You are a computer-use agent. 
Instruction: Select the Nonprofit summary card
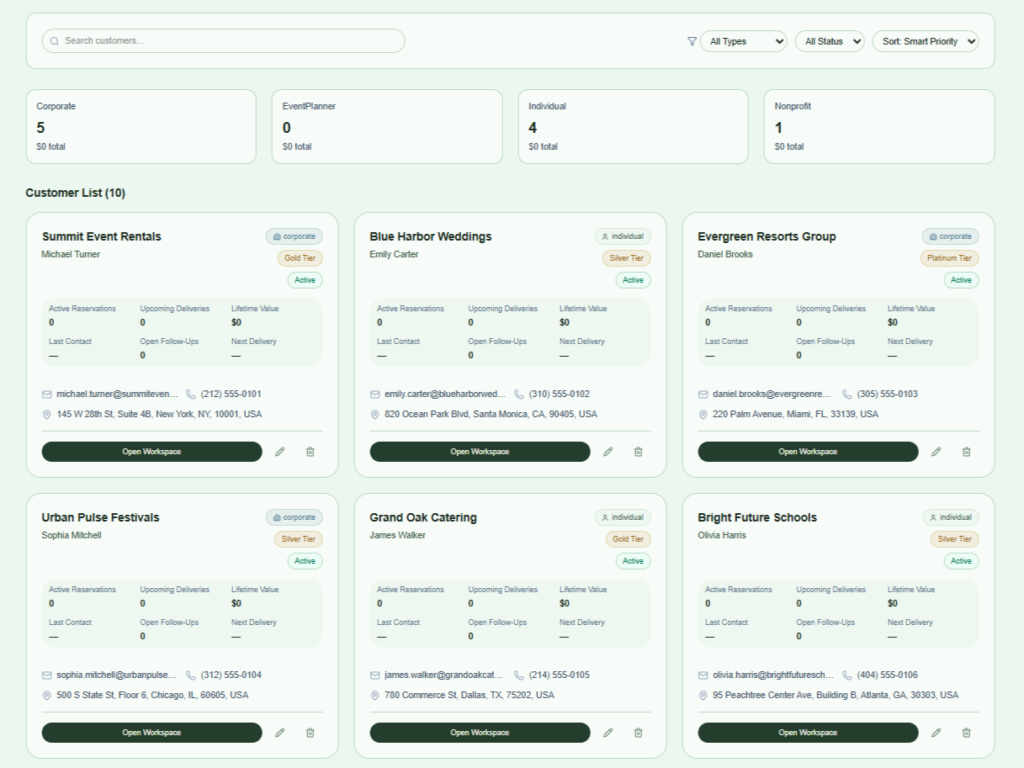click(x=879, y=127)
